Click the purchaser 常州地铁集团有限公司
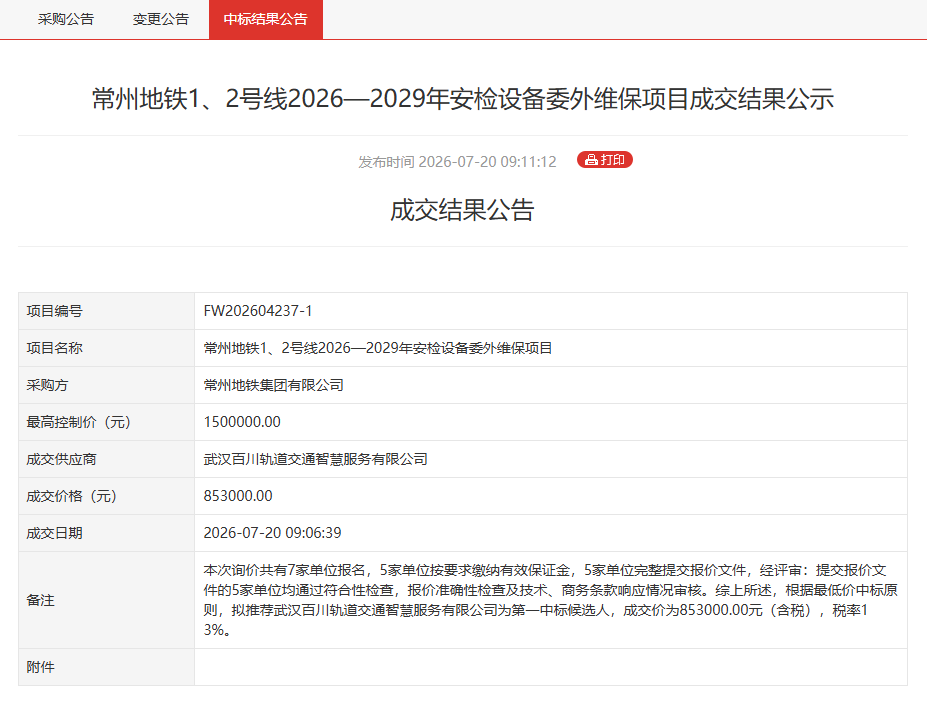 274,385
